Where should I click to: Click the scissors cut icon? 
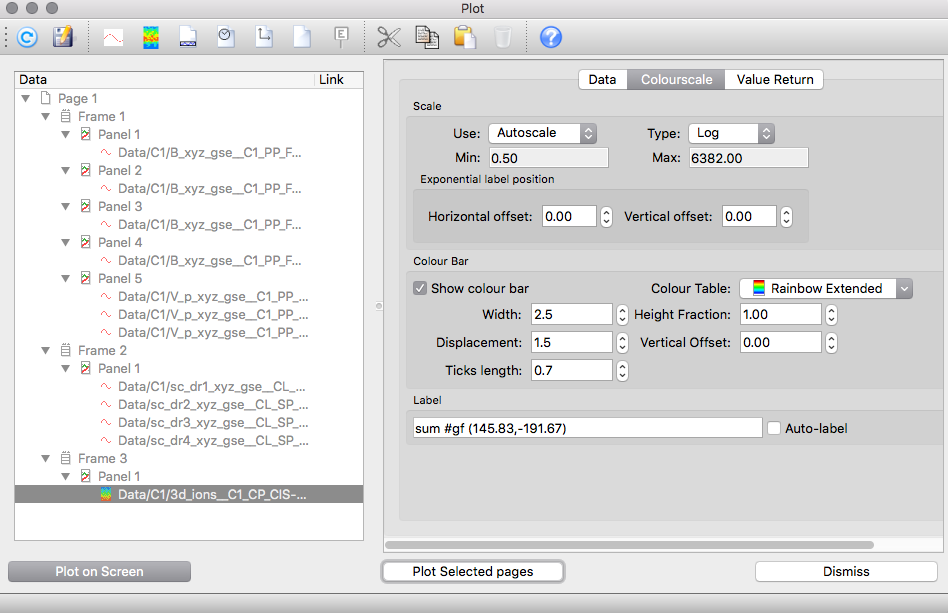pyautogui.click(x=389, y=38)
